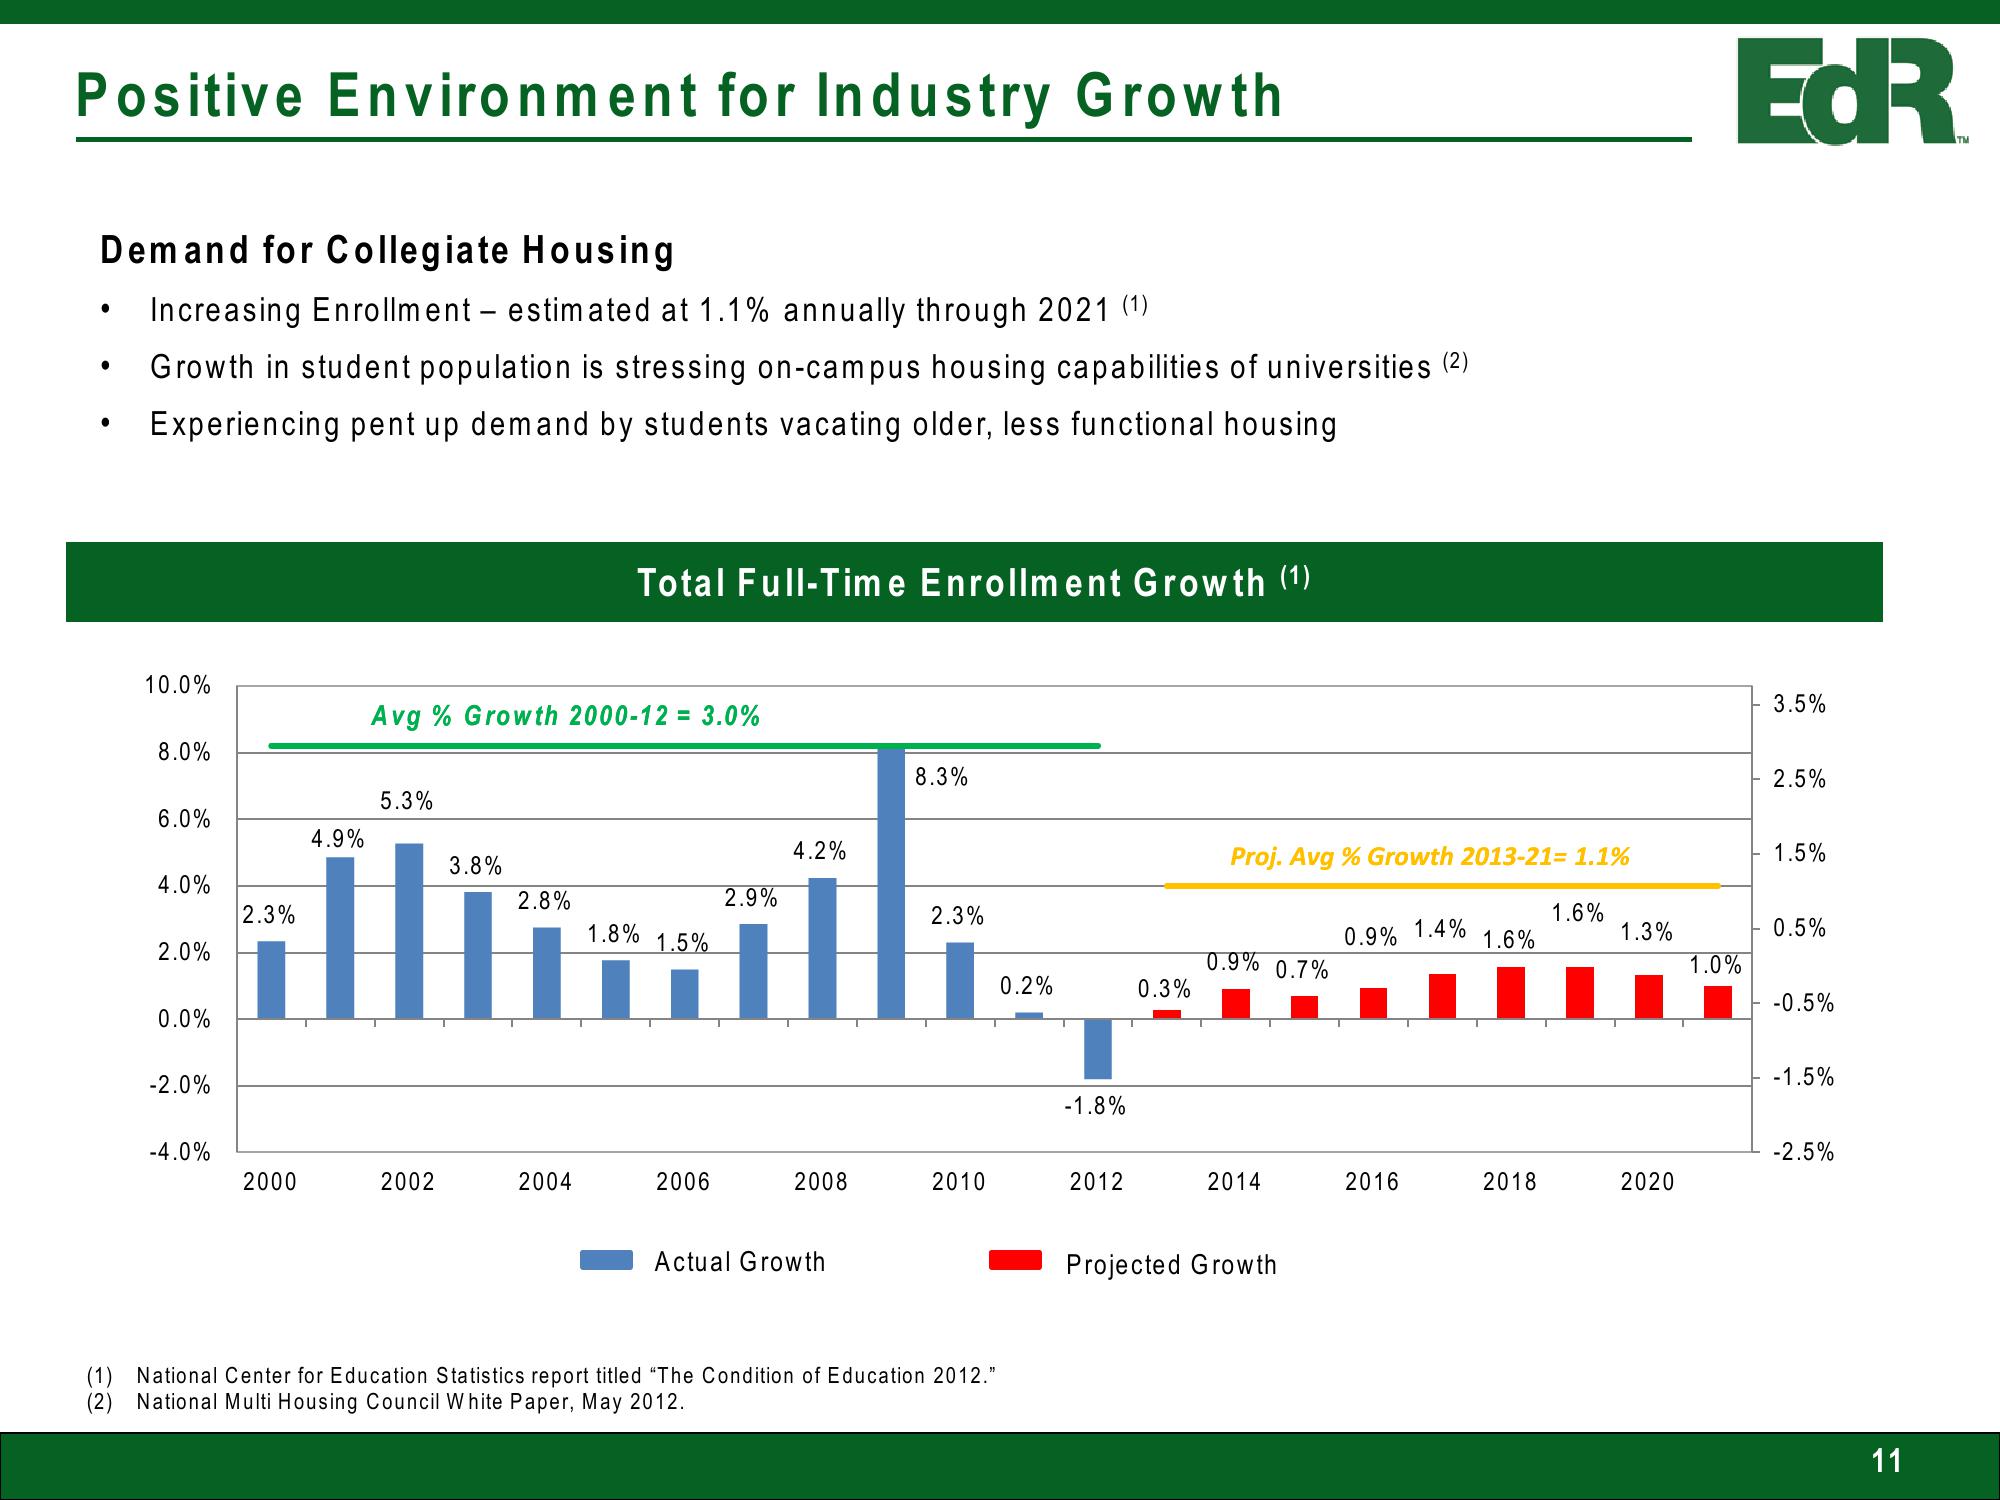The image size is (2000, 1500).
Task: Click the red Projected Growth legend swatch
Action: point(1015,1260)
